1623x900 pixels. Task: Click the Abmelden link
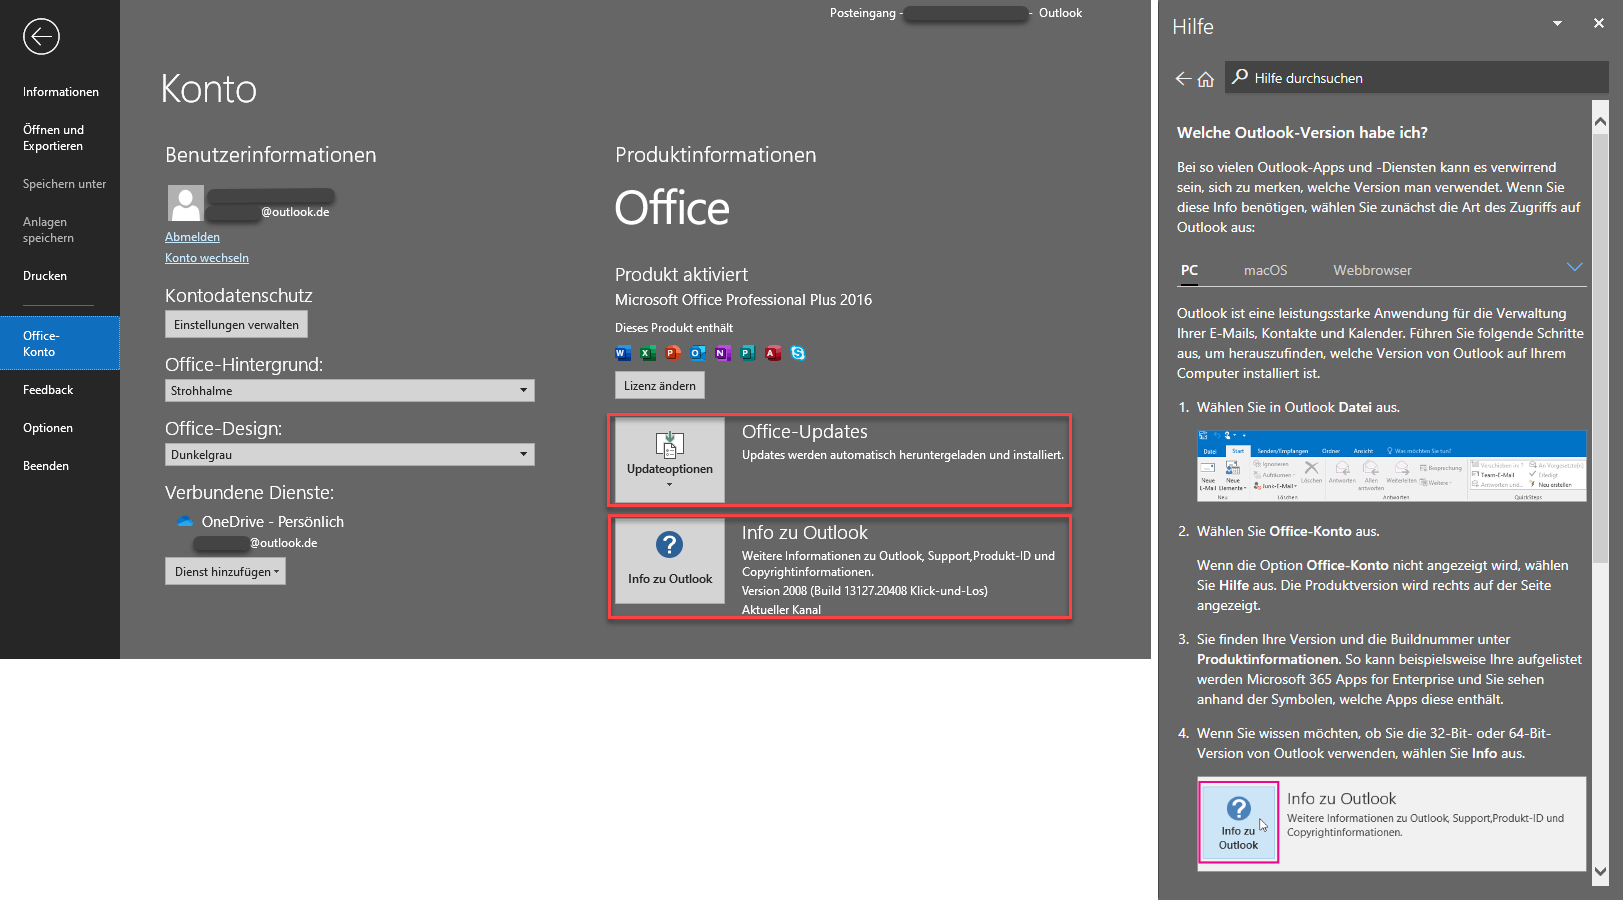pyautogui.click(x=192, y=237)
